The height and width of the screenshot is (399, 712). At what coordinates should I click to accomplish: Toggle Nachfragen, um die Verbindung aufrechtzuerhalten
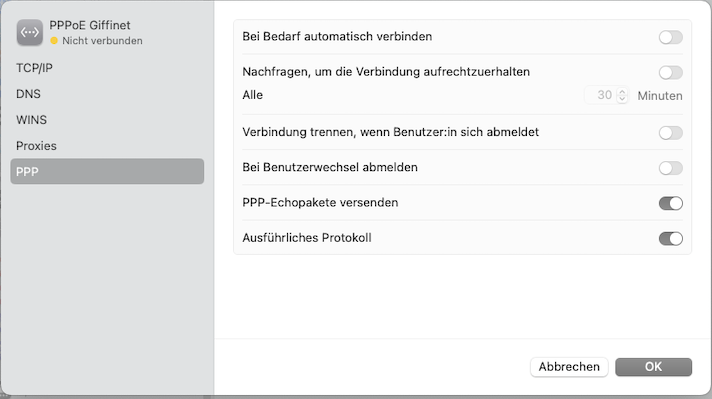point(671,72)
